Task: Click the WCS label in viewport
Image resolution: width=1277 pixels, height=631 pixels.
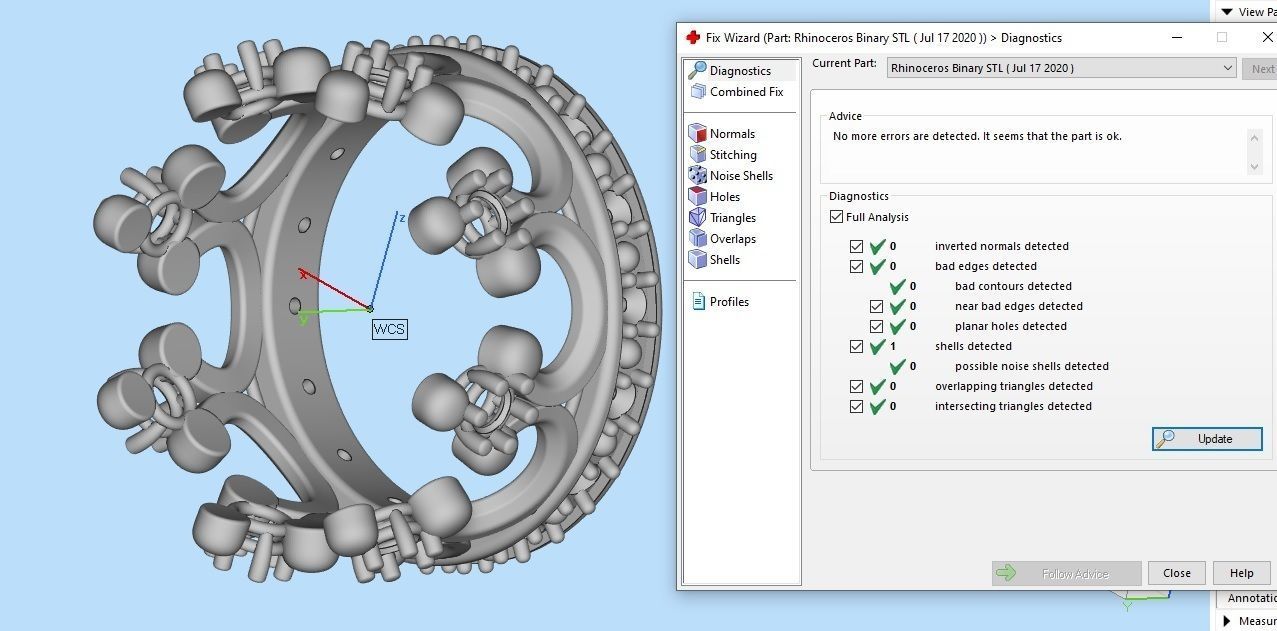Action: (389, 329)
